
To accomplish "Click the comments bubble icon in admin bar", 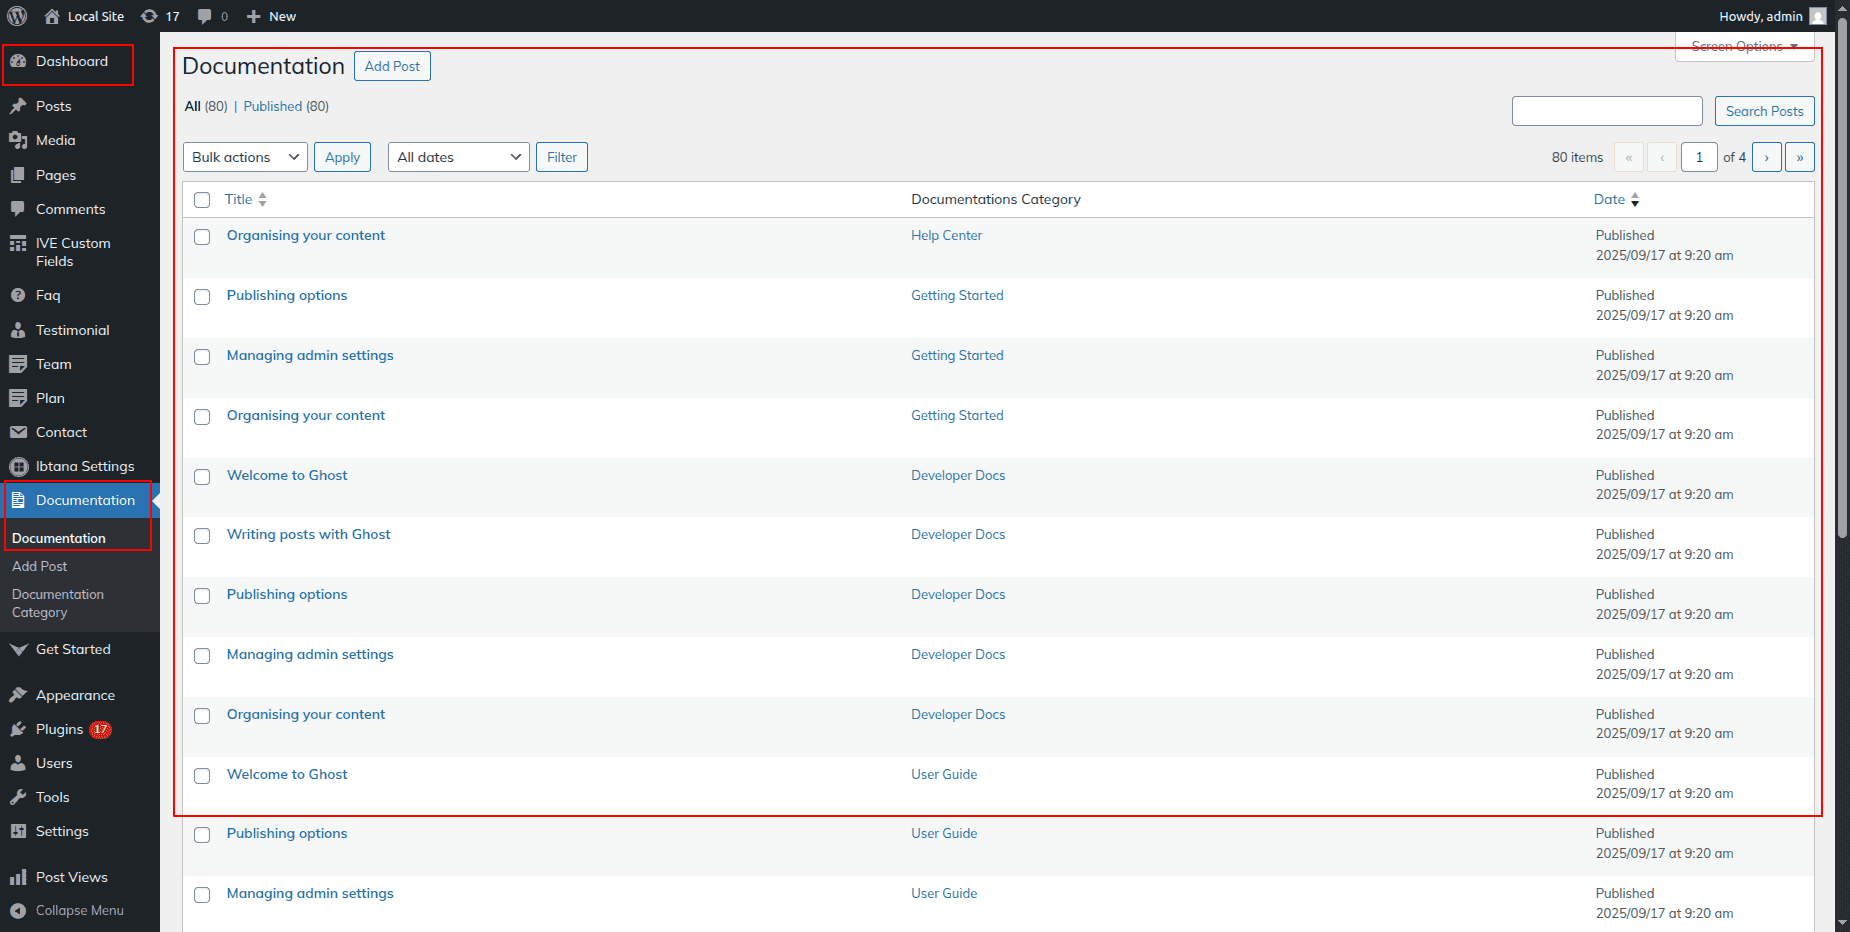I will coord(205,16).
